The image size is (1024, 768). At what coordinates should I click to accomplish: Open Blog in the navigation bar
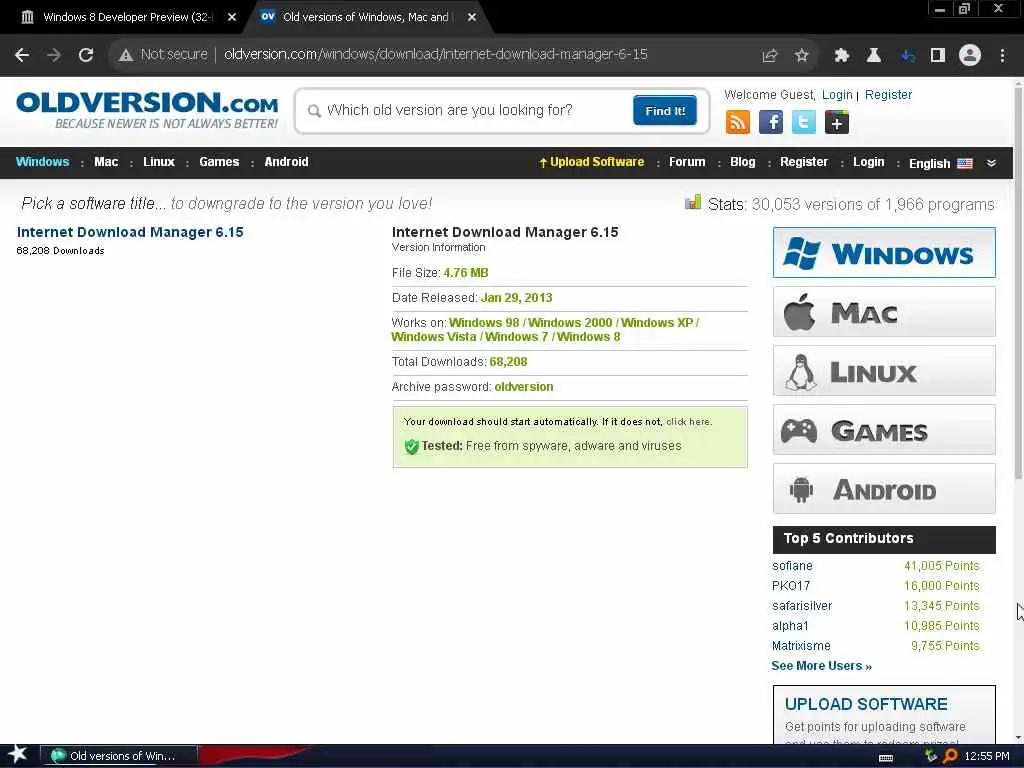tap(743, 162)
